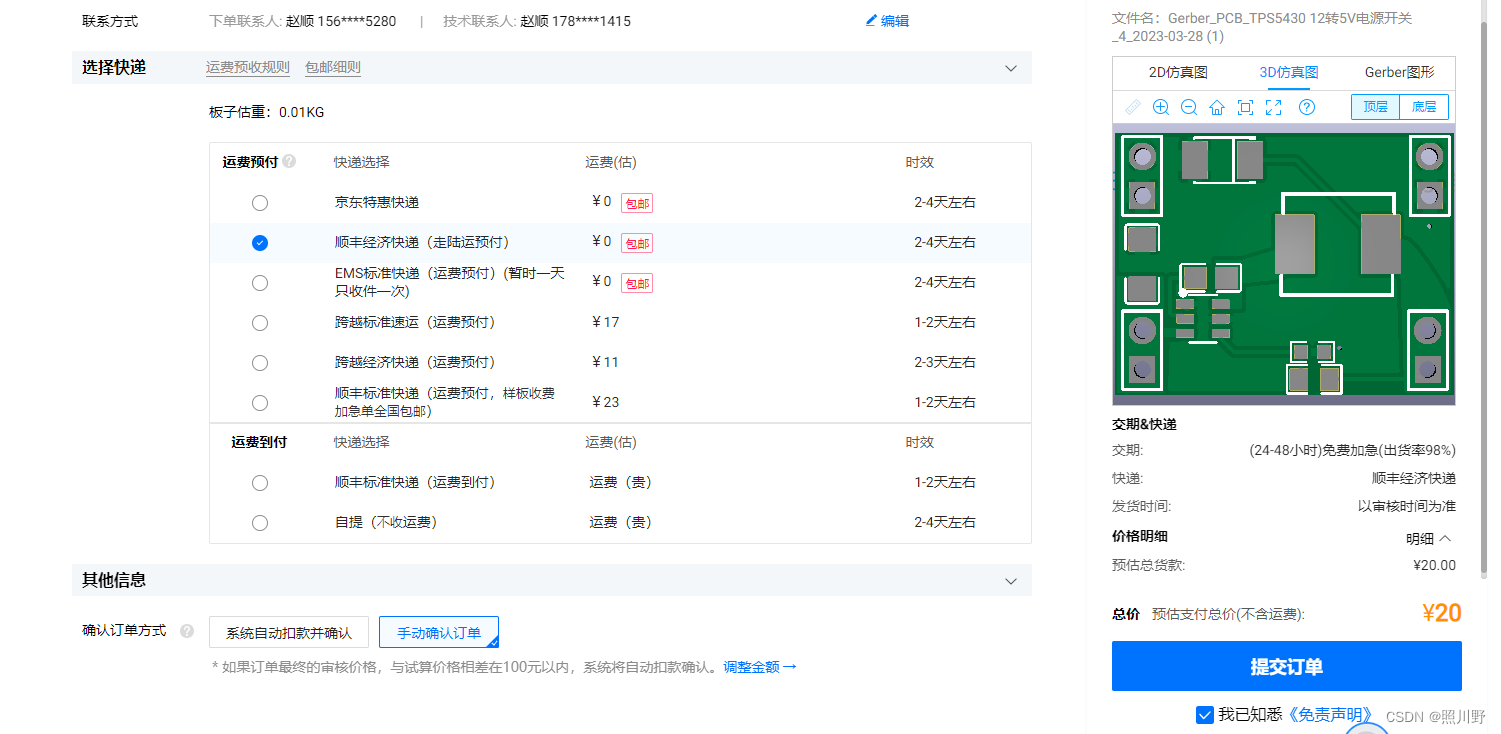Click 编辑 to edit contact info
This screenshot has height=734, width=1501.
tap(895, 21)
